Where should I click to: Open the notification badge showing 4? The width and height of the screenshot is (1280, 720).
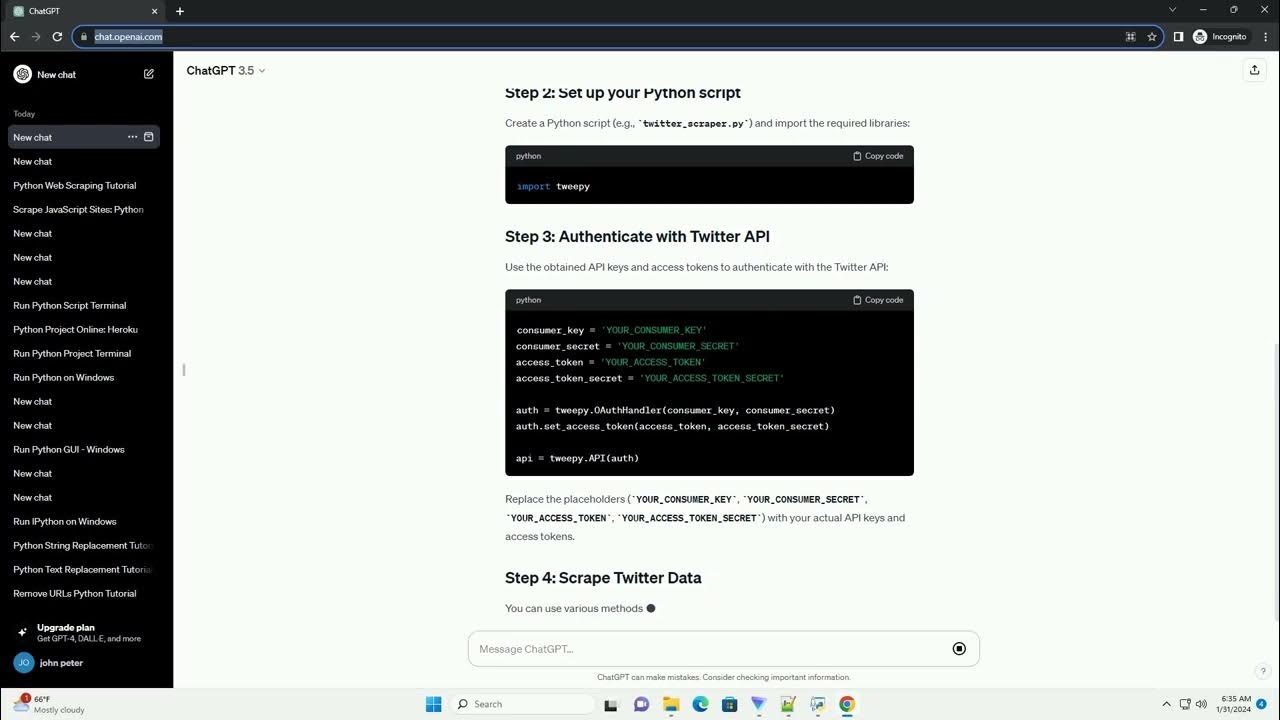(1262, 704)
